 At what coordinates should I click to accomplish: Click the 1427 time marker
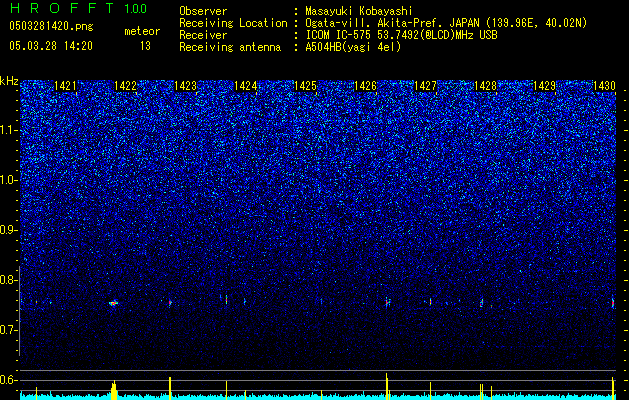click(425, 86)
